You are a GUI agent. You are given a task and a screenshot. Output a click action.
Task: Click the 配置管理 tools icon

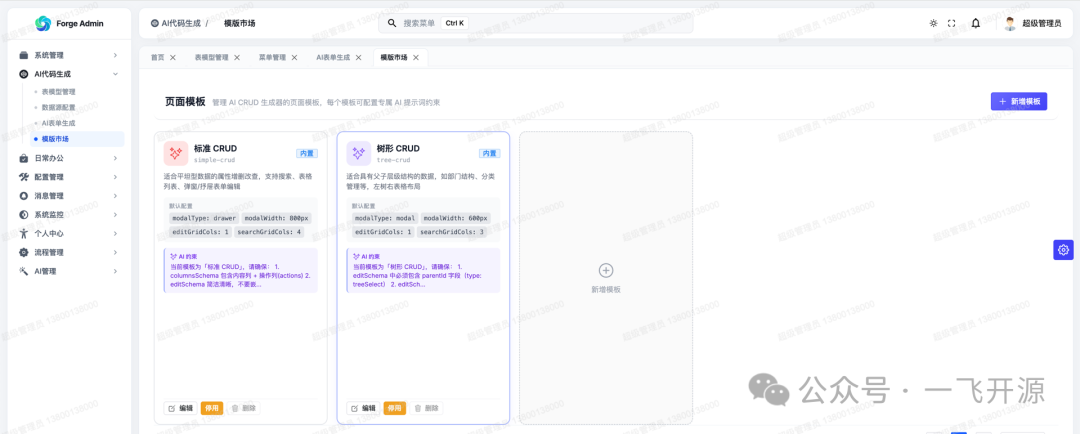[24, 177]
